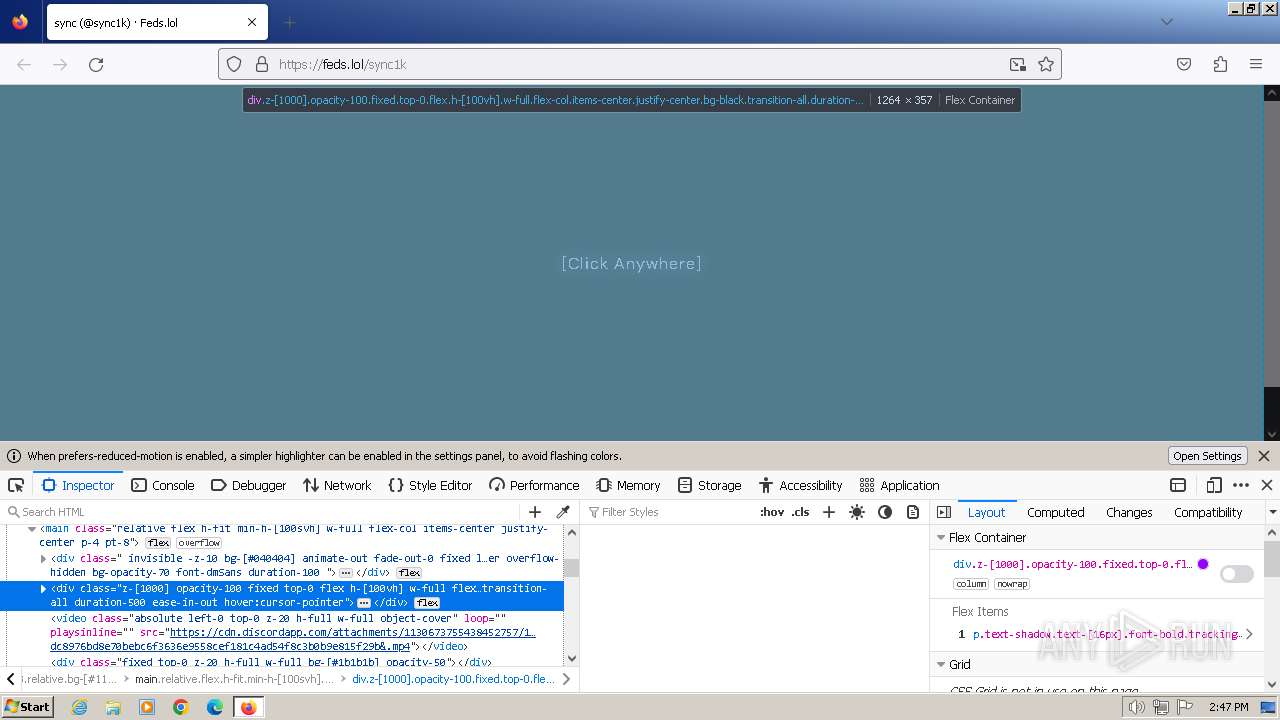This screenshot has height=720, width=1280.
Task: Toggle Responsive Design Mode icon
Action: 1214,485
